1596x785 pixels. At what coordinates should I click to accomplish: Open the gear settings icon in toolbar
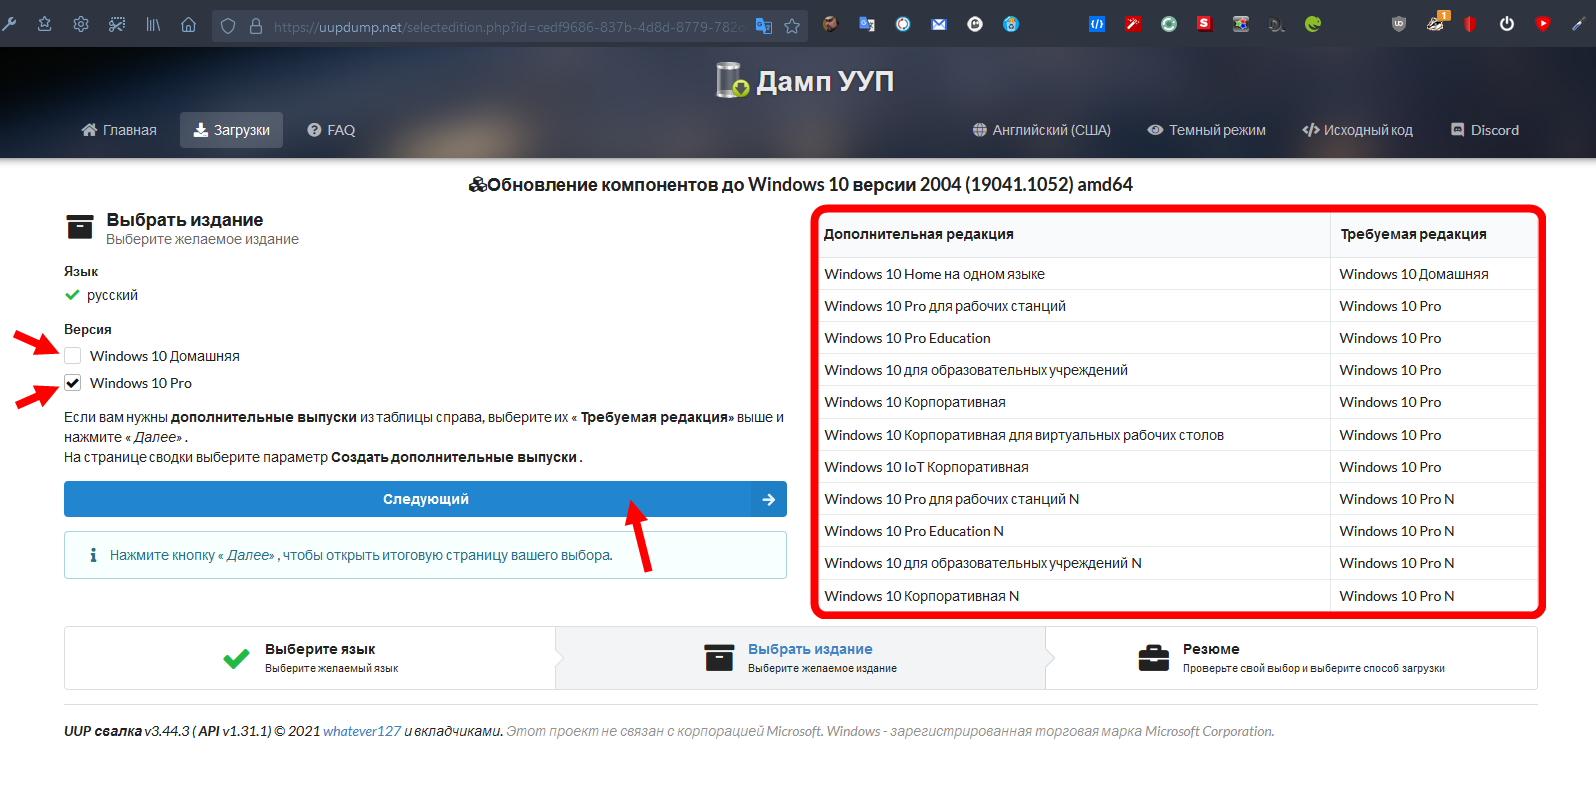[81, 24]
